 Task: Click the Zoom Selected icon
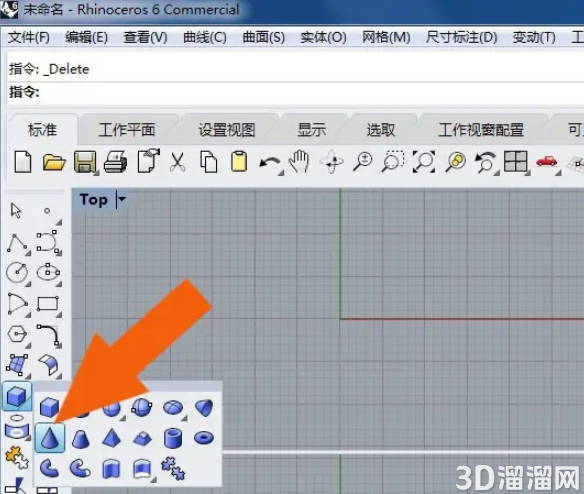[x=455, y=162]
